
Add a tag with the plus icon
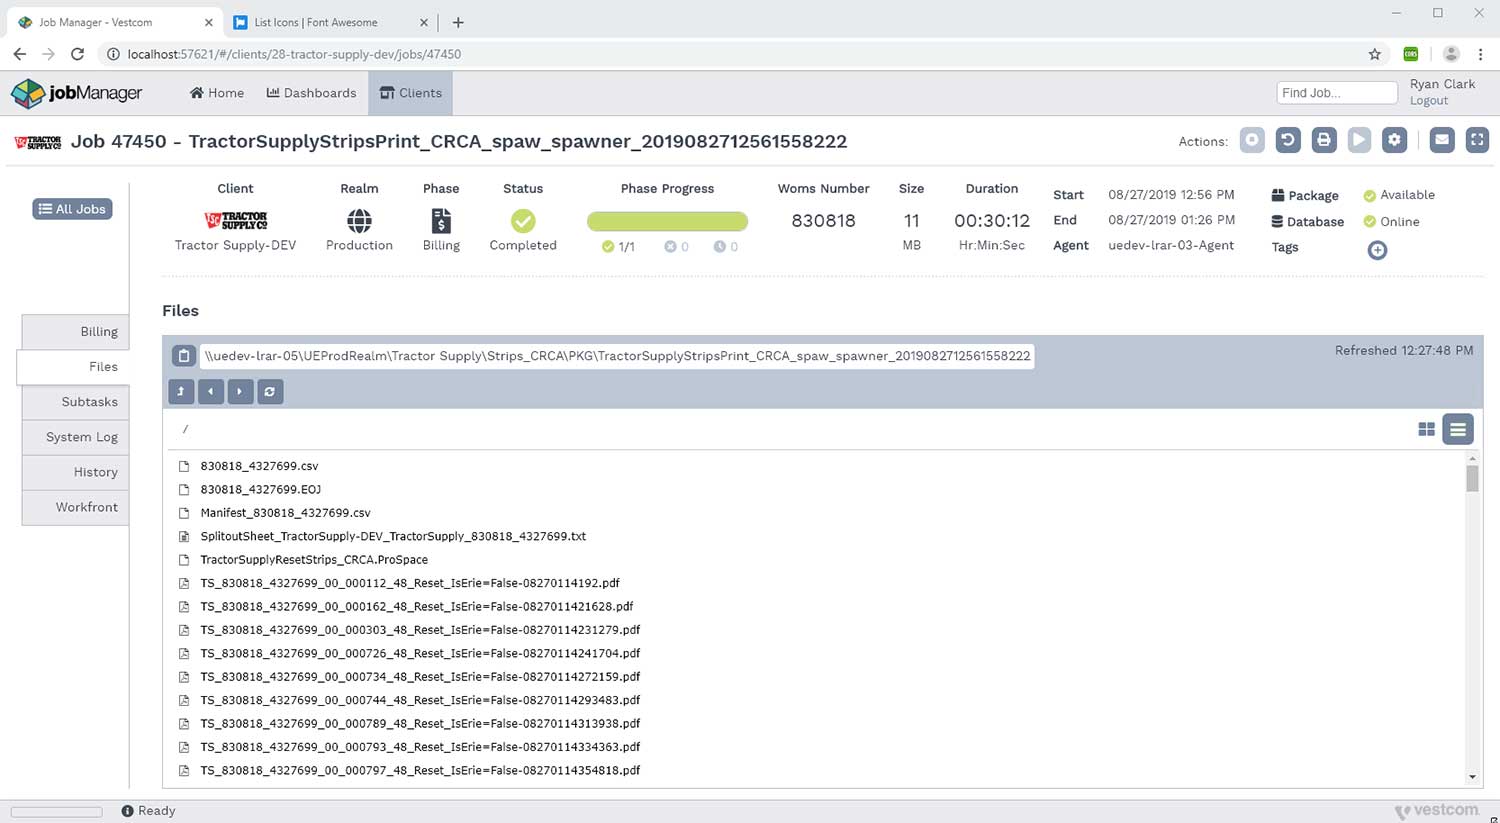(x=1377, y=250)
